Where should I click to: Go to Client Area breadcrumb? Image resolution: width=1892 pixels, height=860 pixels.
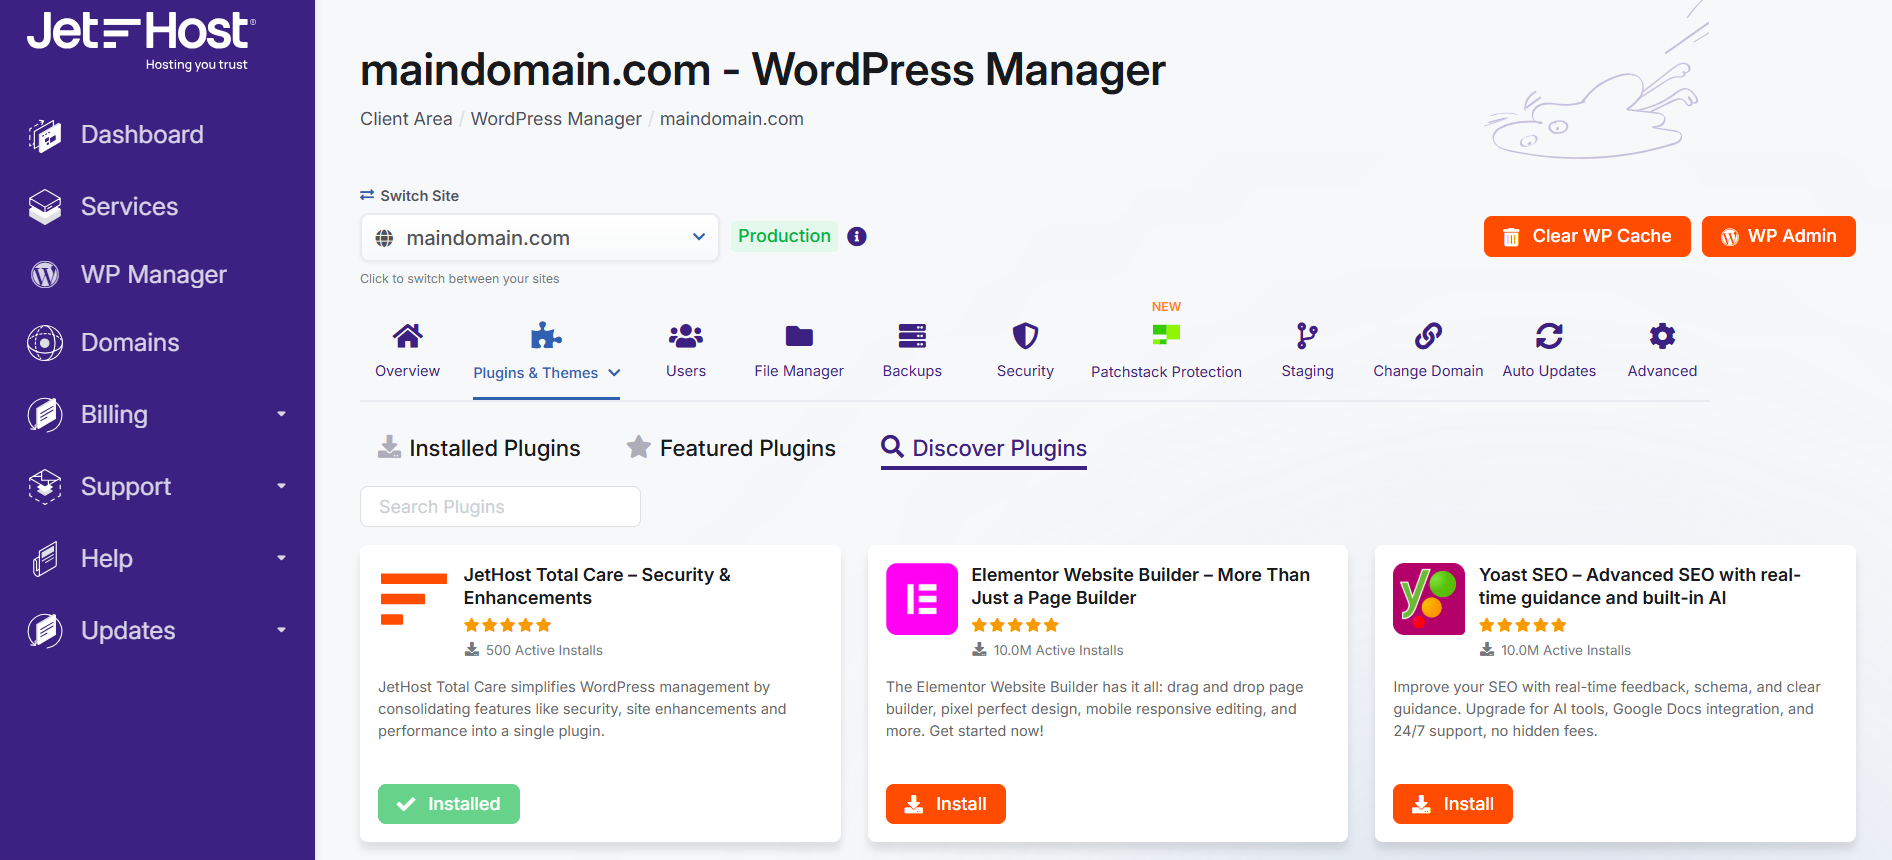[406, 119]
